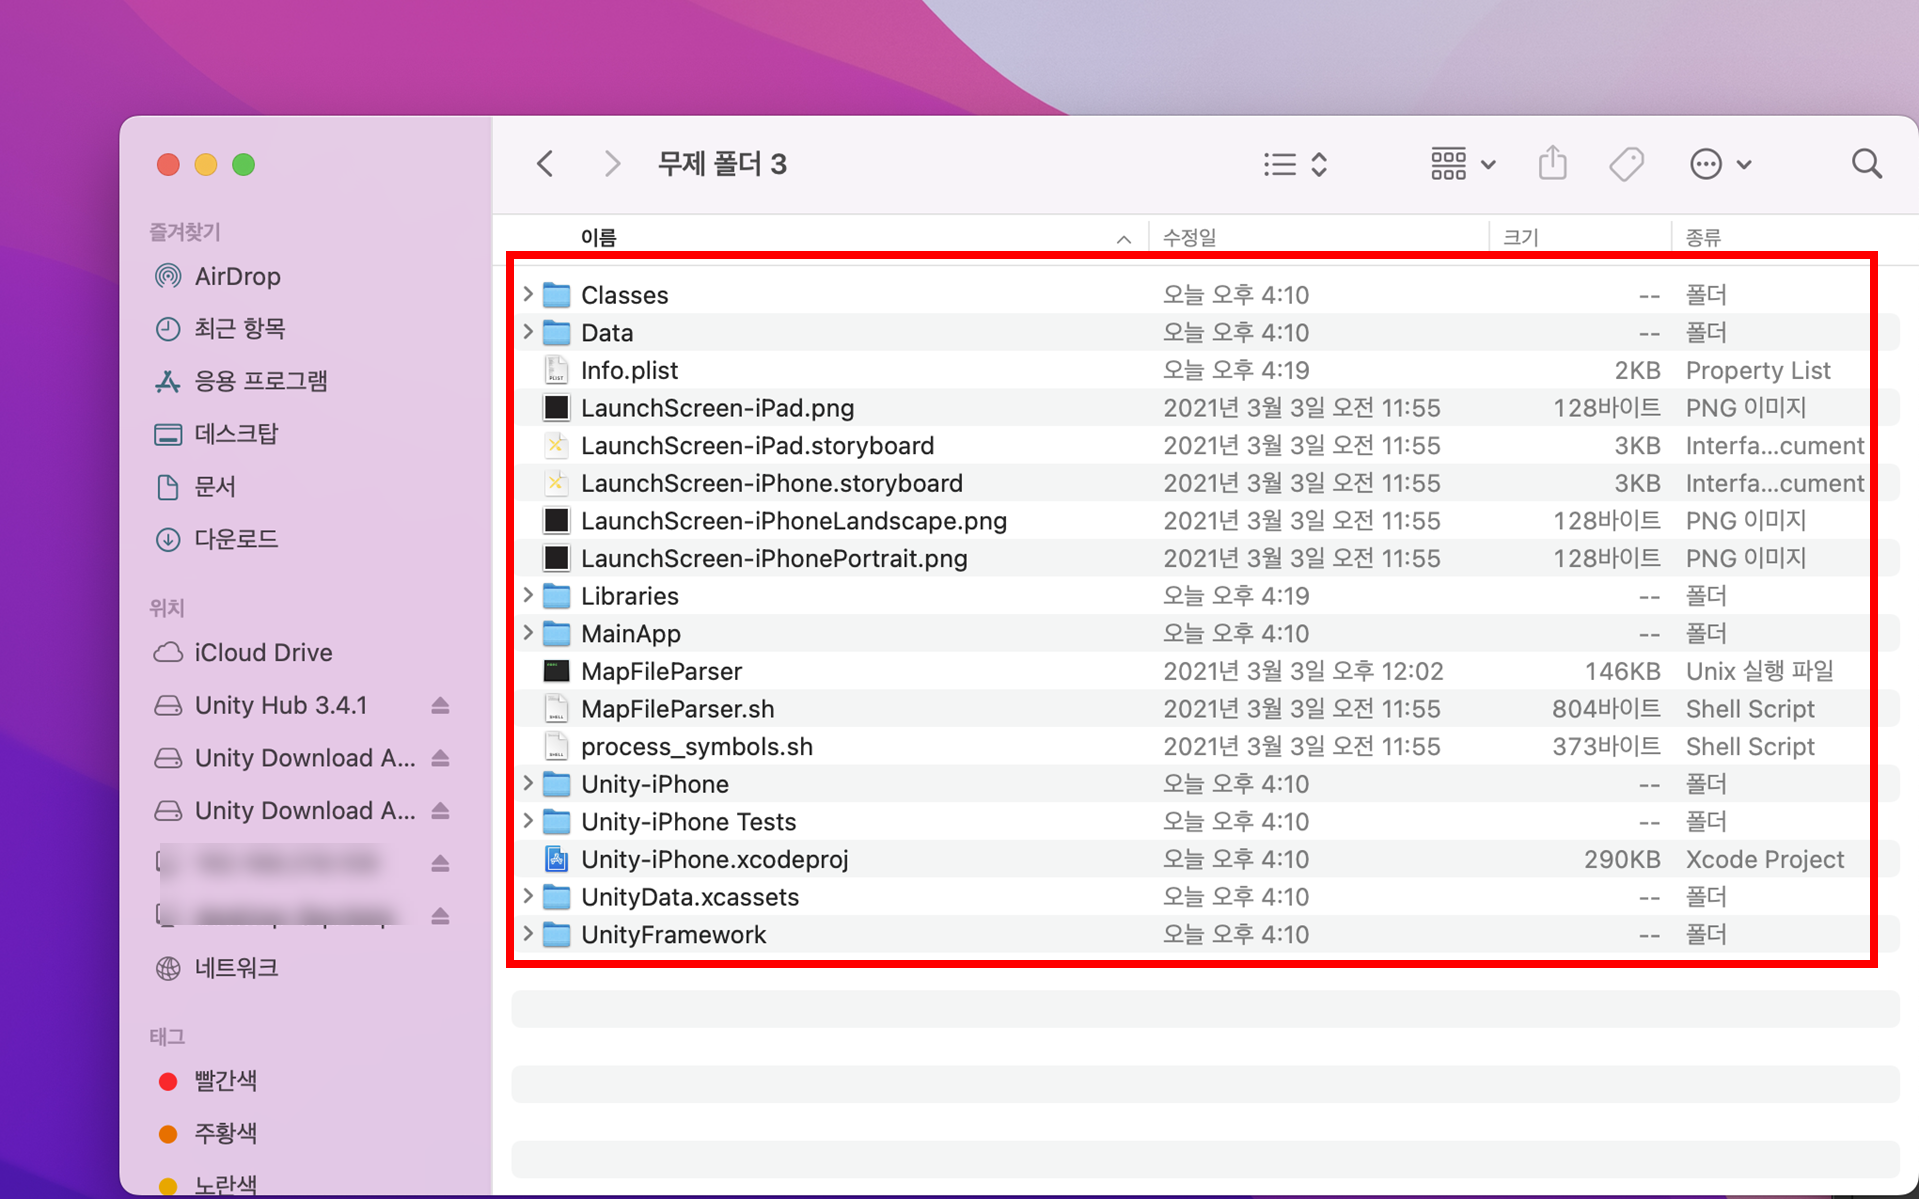Open 네트워크 in the sidebar
Image resolution: width=1919 pixels, height=1199 pixels.
pyautogui.click(x=236, y=968)
